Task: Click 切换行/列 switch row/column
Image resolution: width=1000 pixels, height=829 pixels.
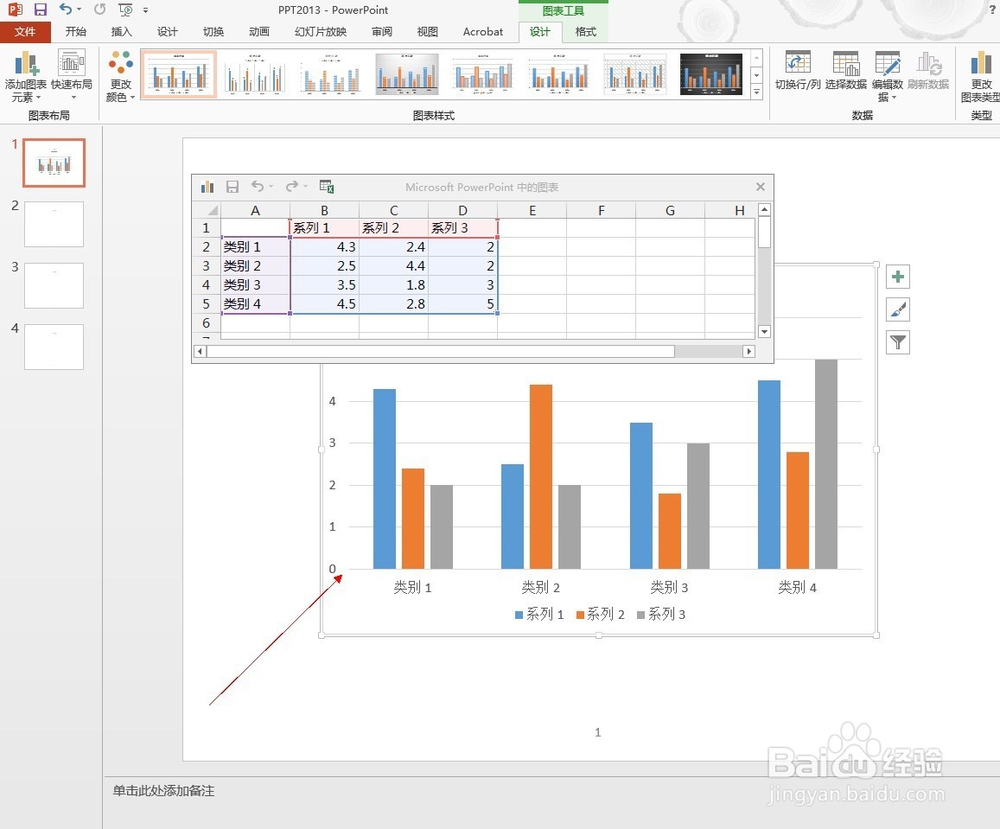Action: pyautogui.click(x=798, y=70)
